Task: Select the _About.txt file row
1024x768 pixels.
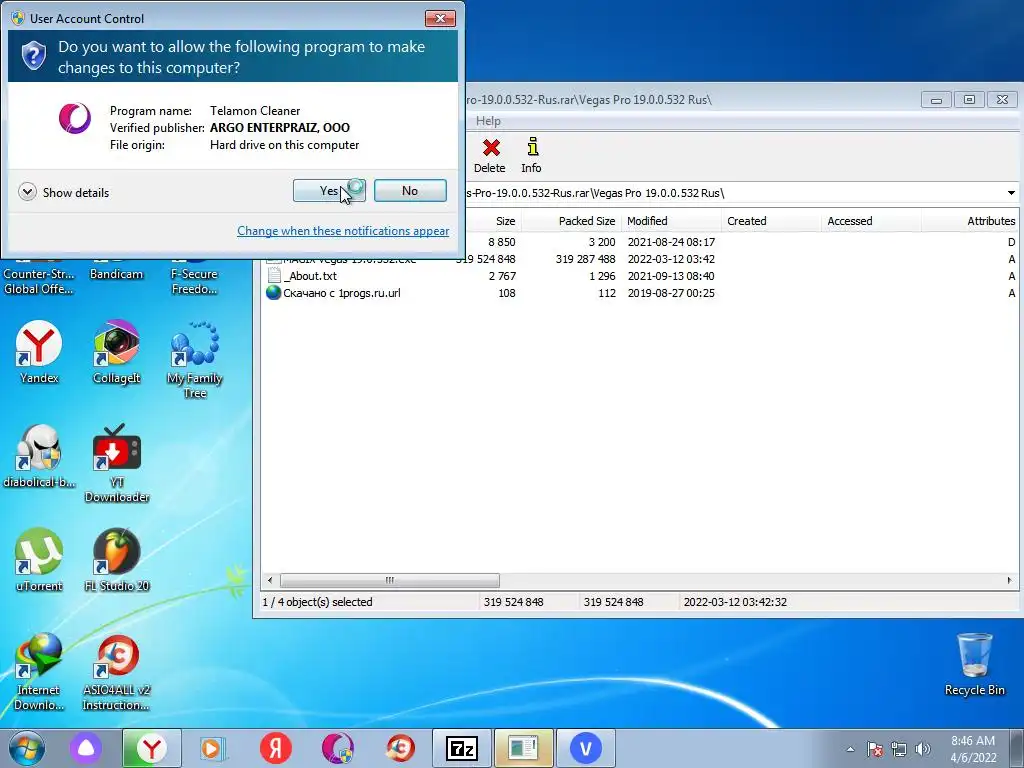Action: pyautogui.click(x=640, y=276)
